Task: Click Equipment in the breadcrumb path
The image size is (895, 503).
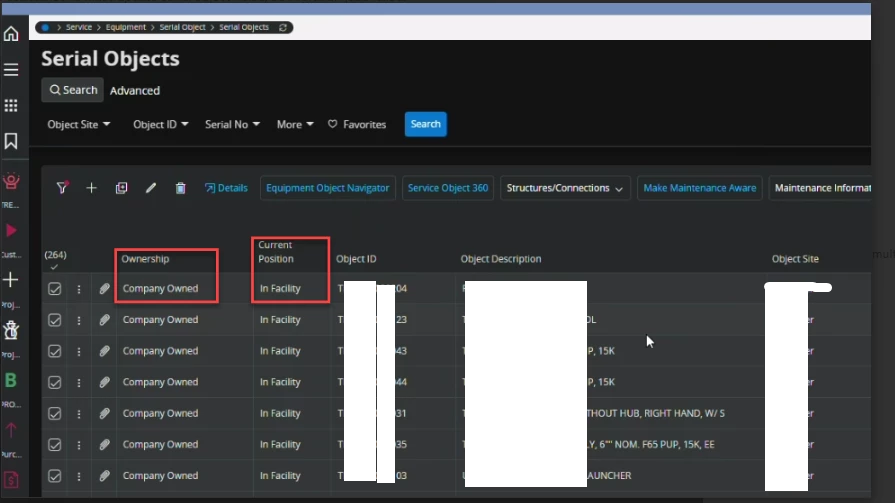Action: tap(126, 27)
